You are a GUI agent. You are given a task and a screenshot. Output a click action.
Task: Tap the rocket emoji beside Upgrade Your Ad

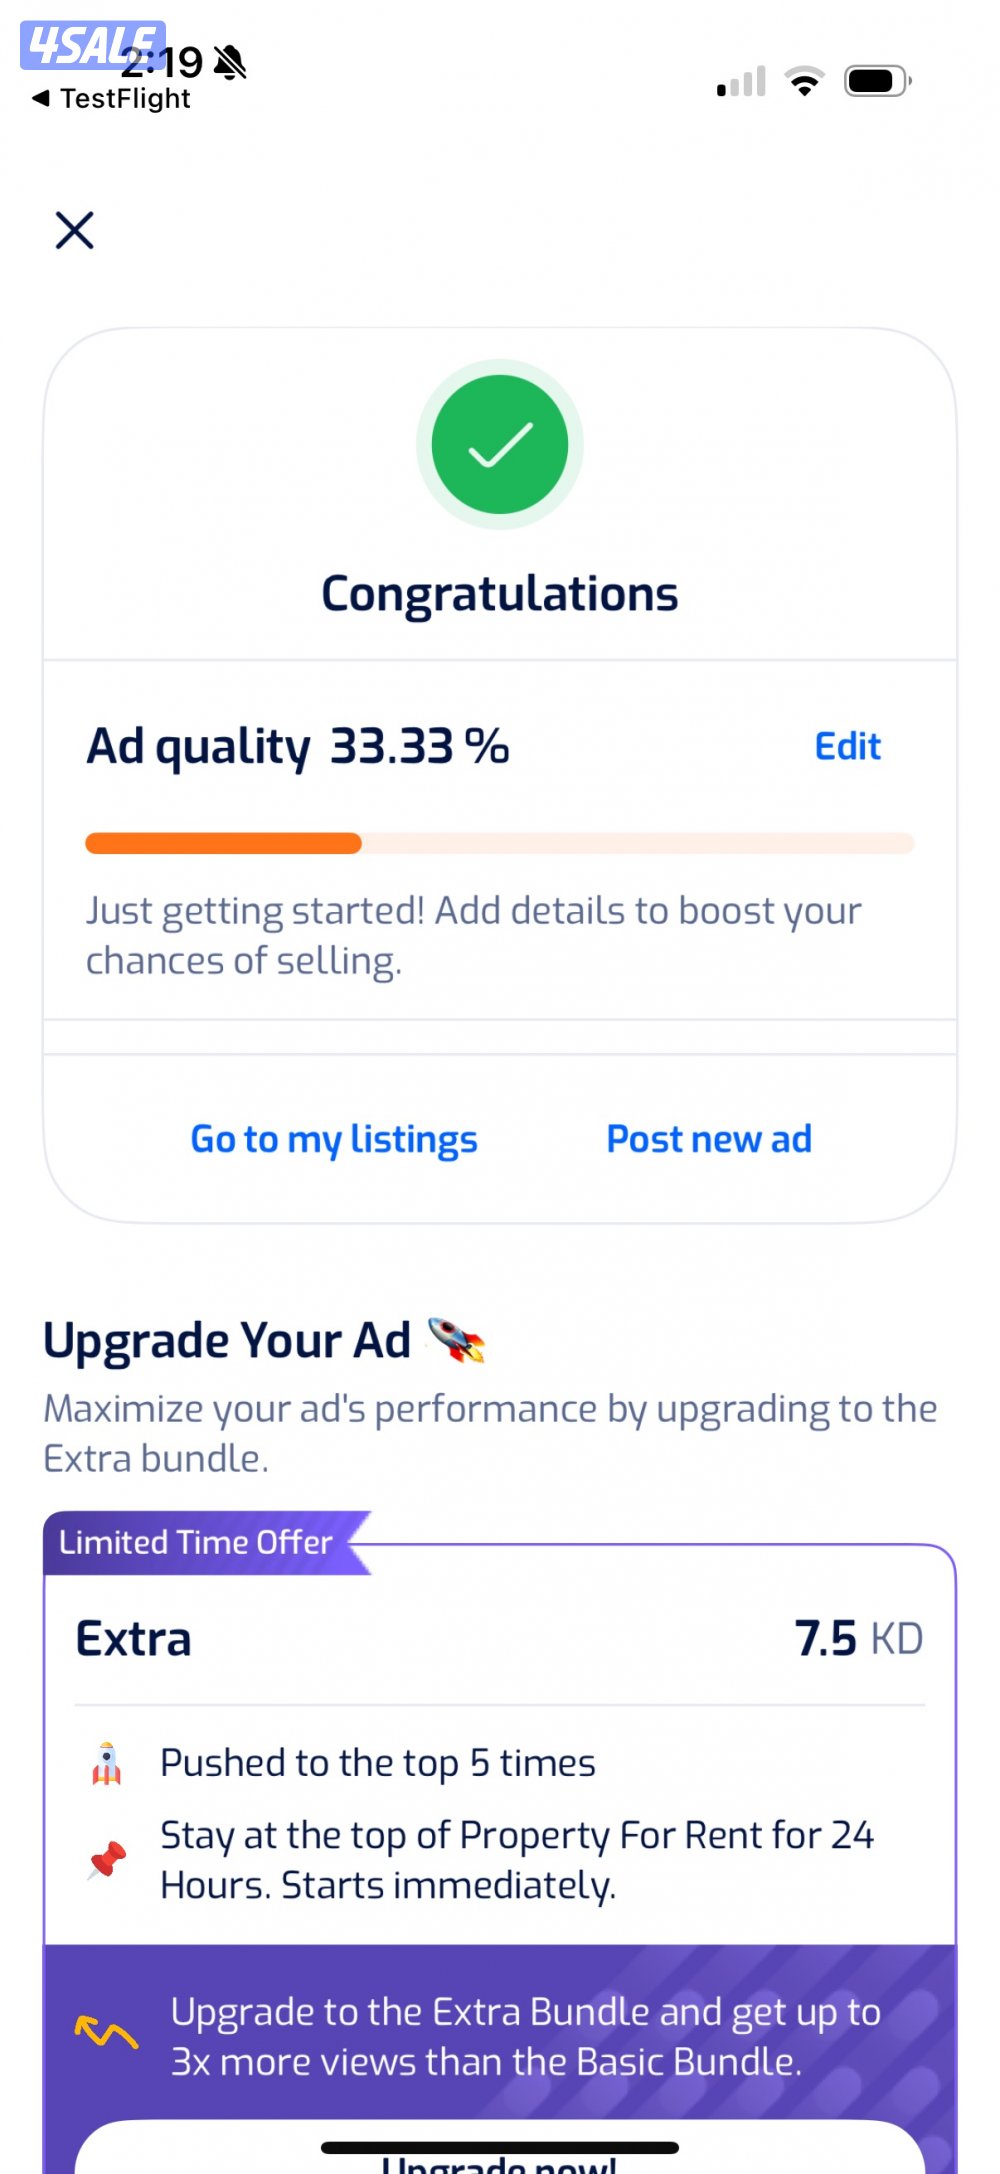[x=456, y=1340]
